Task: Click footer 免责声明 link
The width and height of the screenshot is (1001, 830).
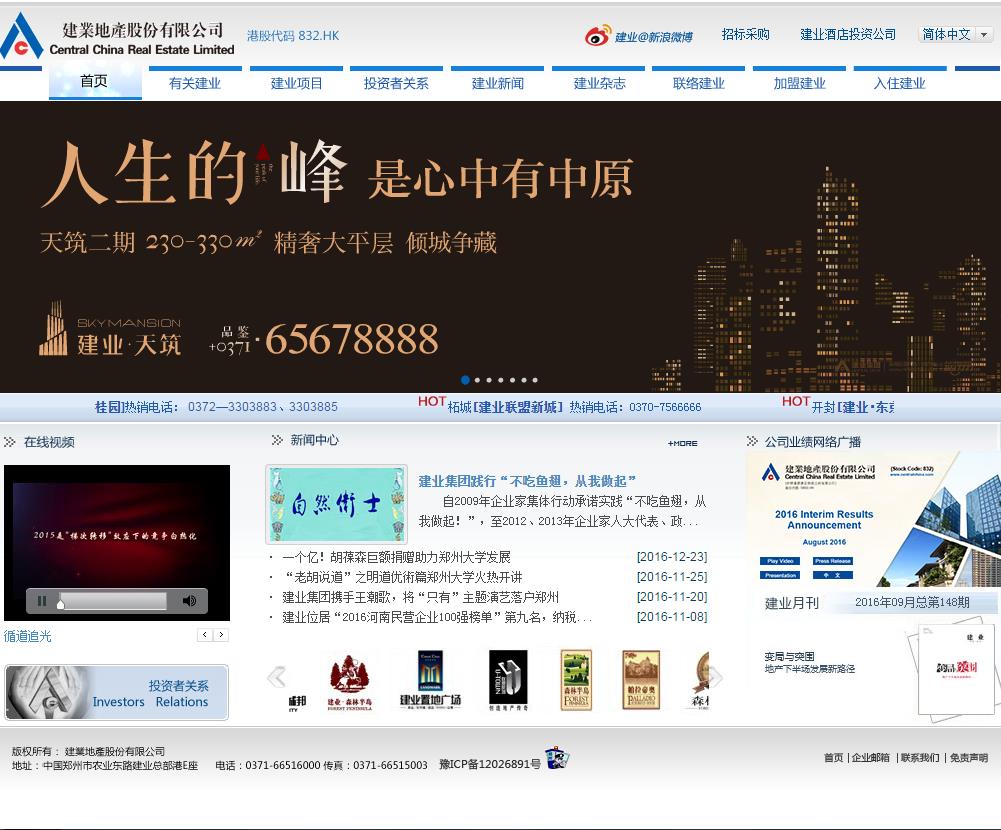Action: click(x=969, y=758)
